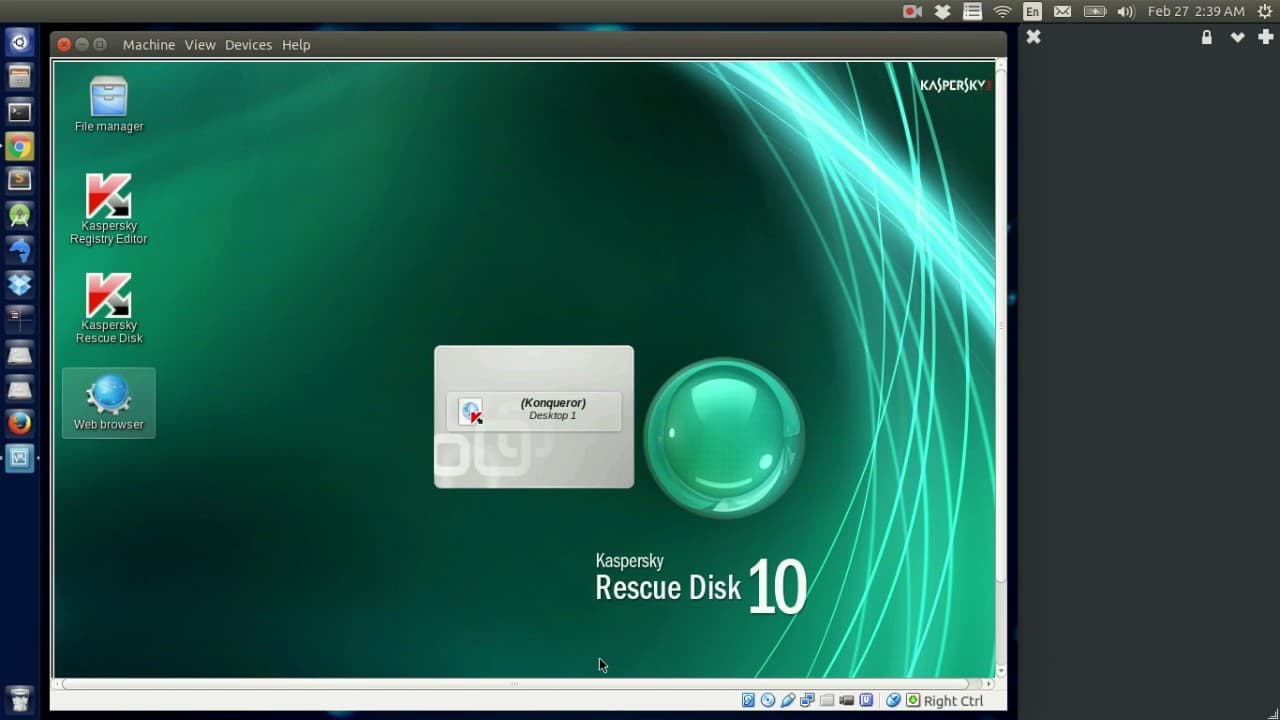
Task: Click the network adapters status icon
Action: click(807, 701)
